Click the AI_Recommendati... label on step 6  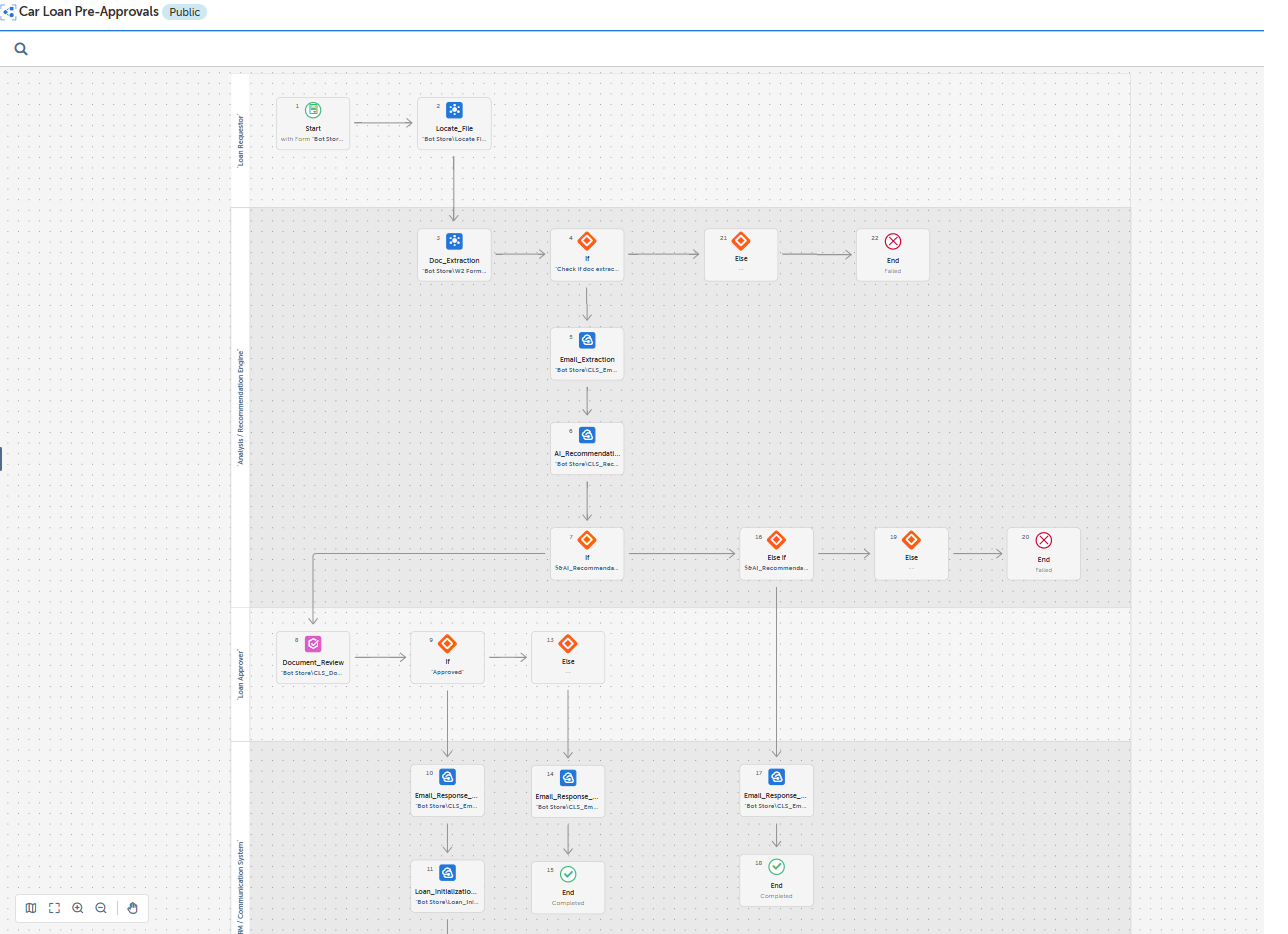(587, 453)
